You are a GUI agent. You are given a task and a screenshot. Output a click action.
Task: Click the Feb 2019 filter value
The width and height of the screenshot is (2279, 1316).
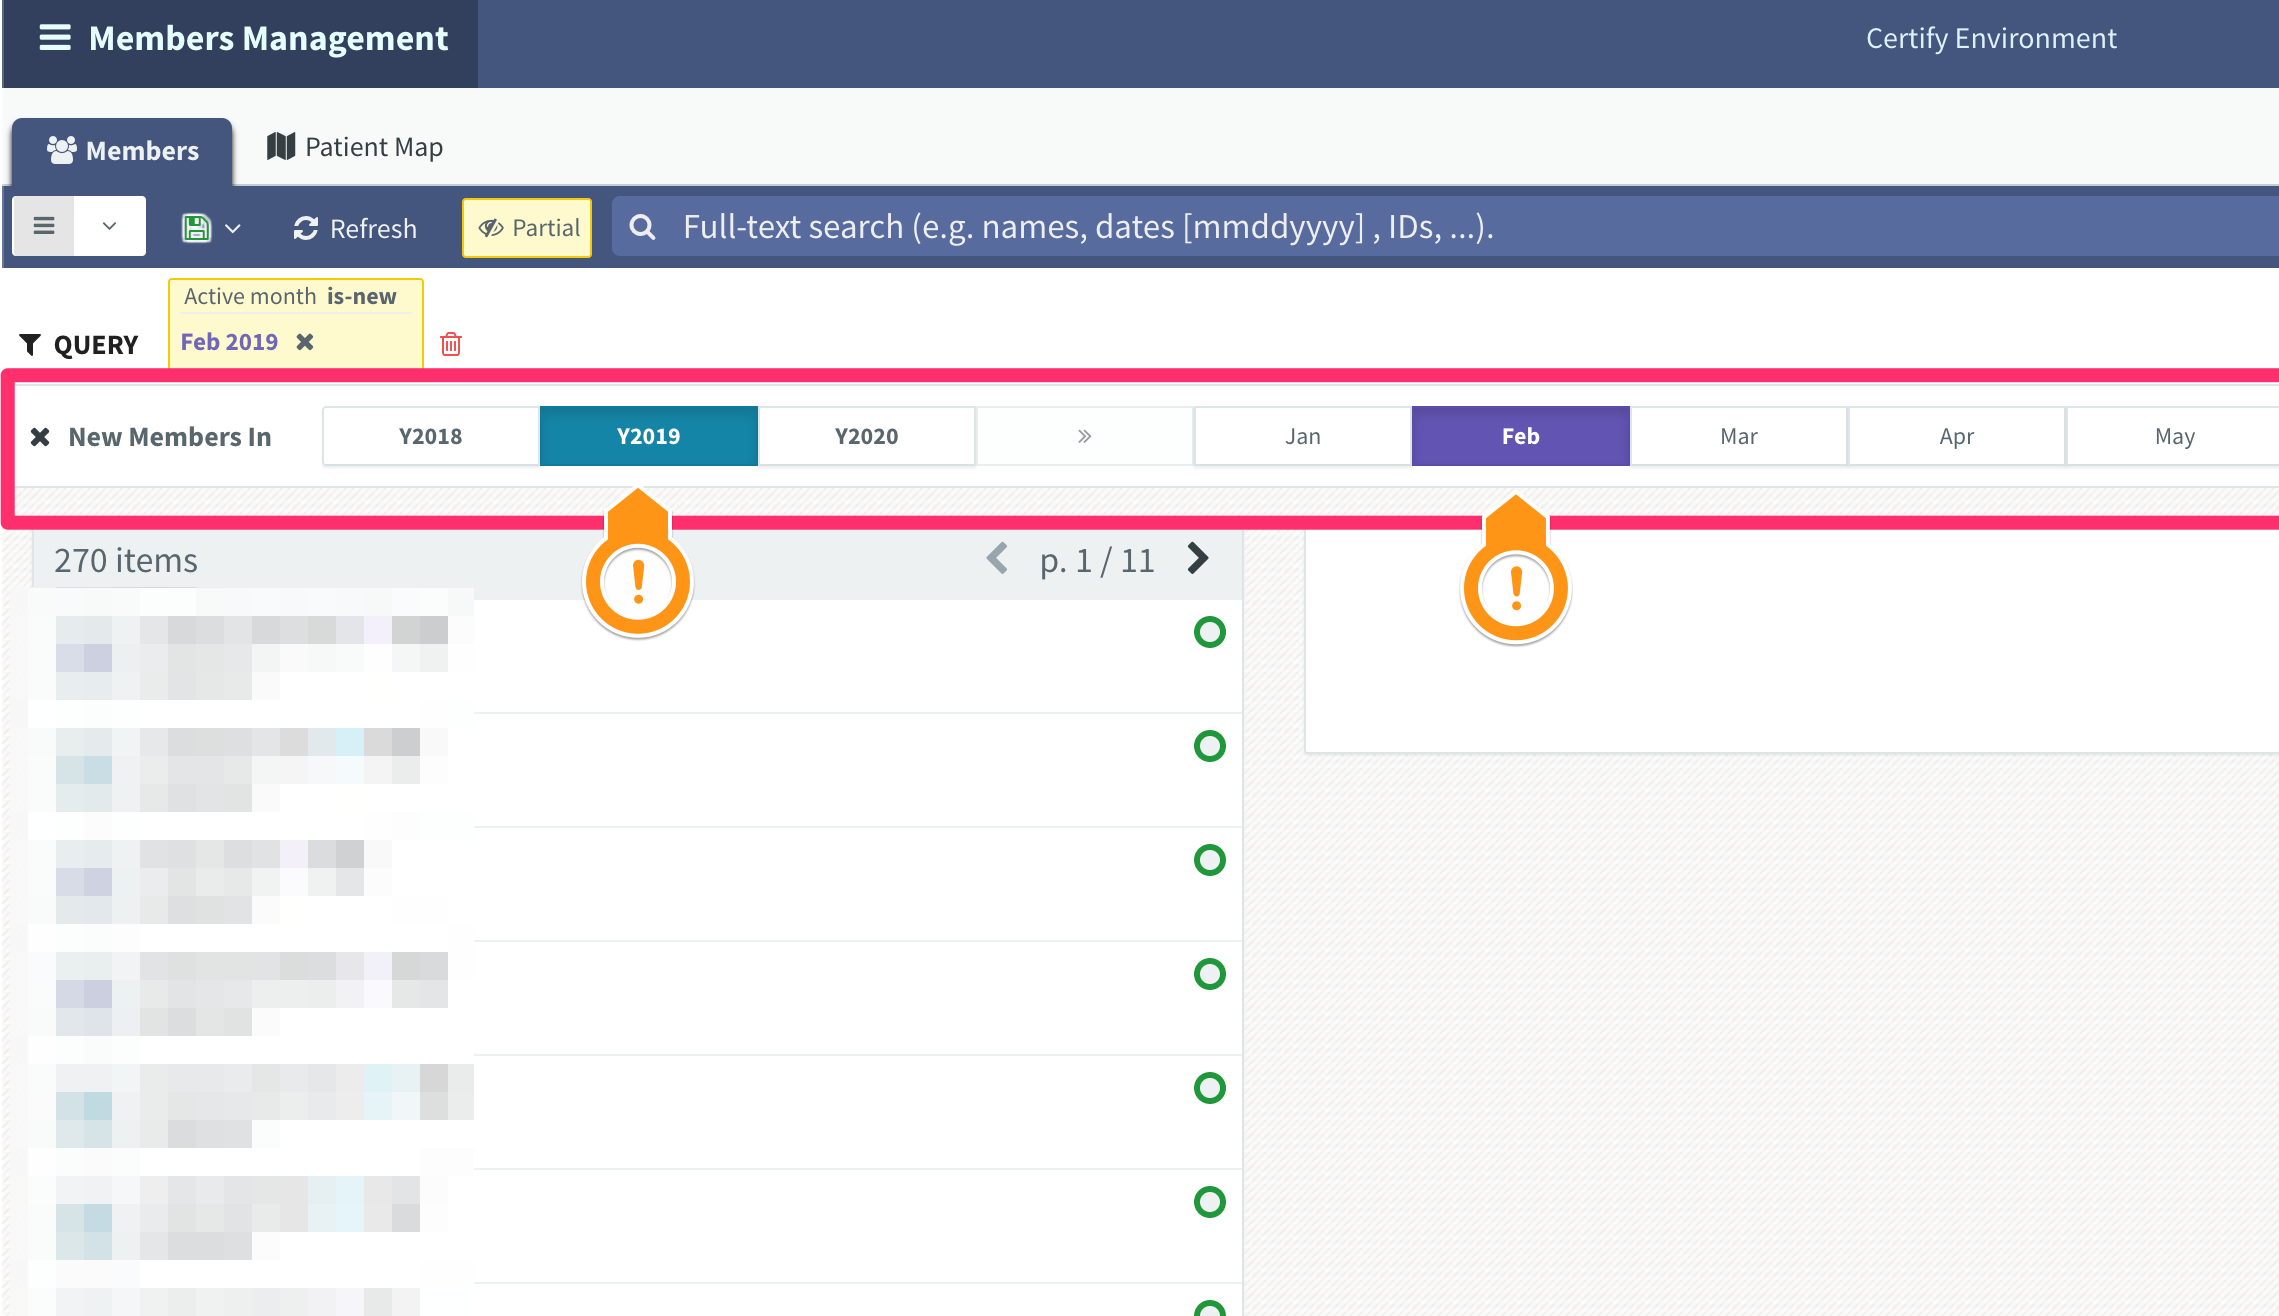click(229, 342)
